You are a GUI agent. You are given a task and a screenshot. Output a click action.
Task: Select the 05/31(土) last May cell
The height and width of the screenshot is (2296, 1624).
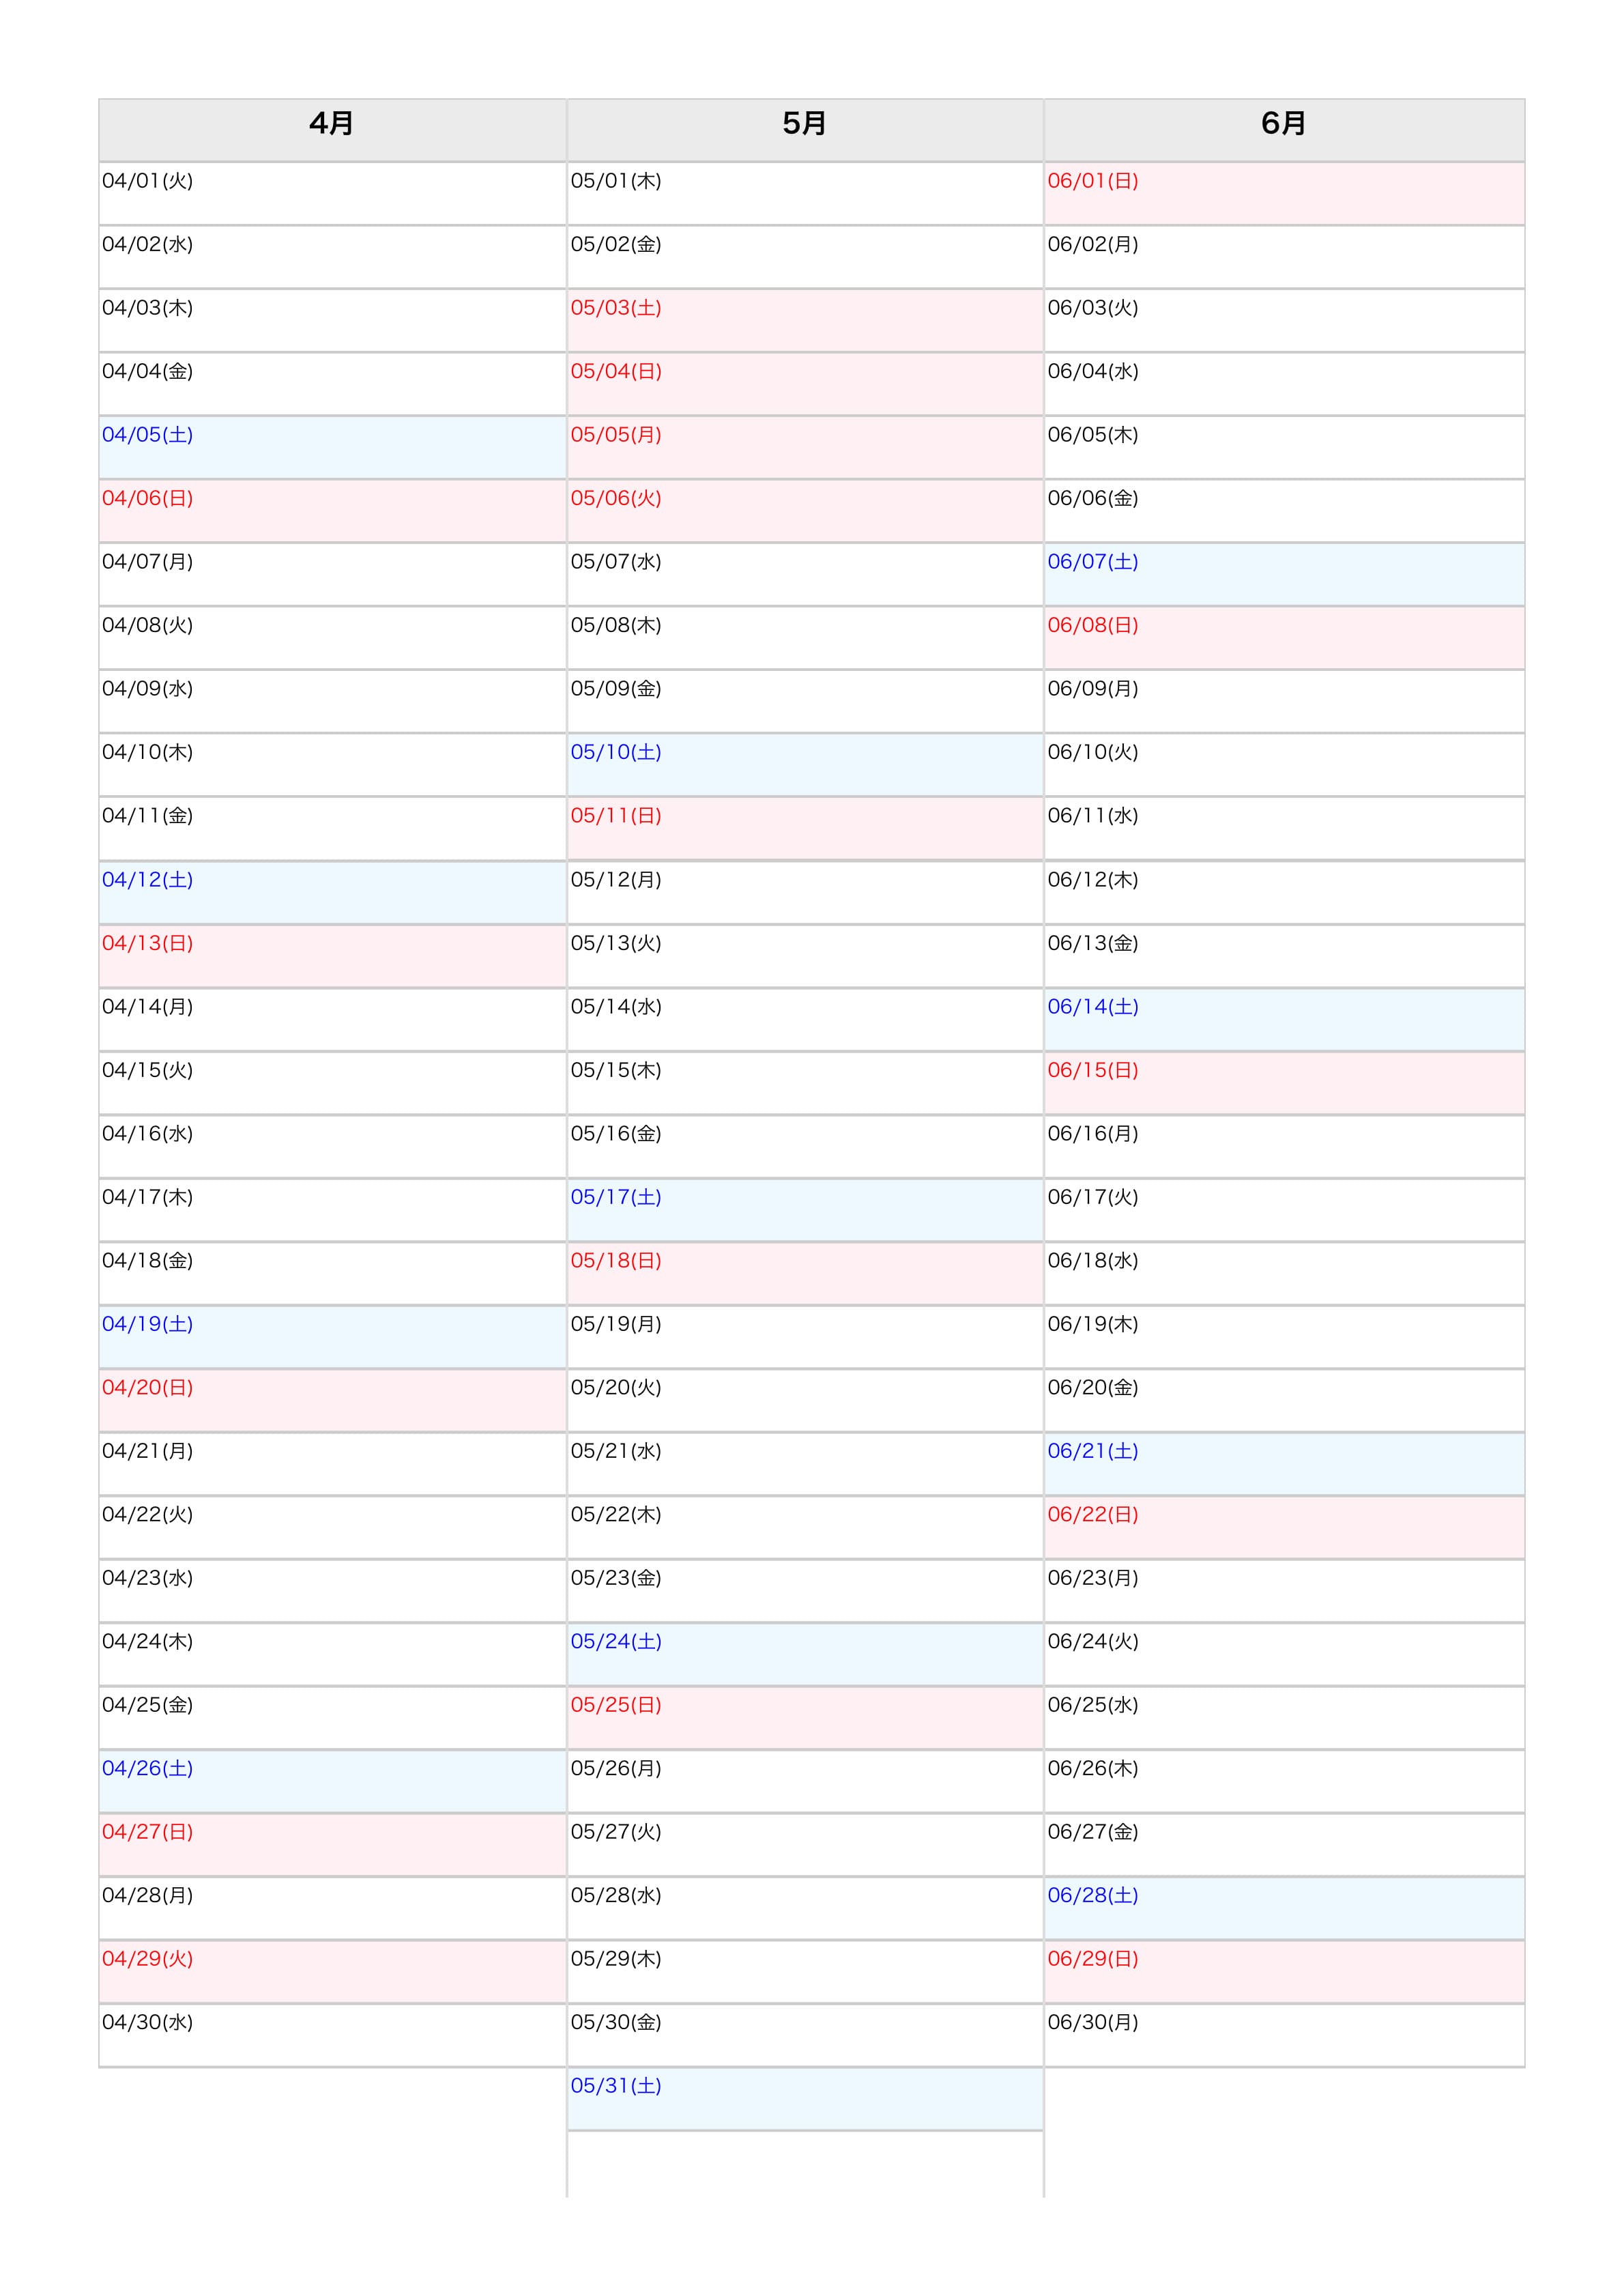coord(805,2098)
